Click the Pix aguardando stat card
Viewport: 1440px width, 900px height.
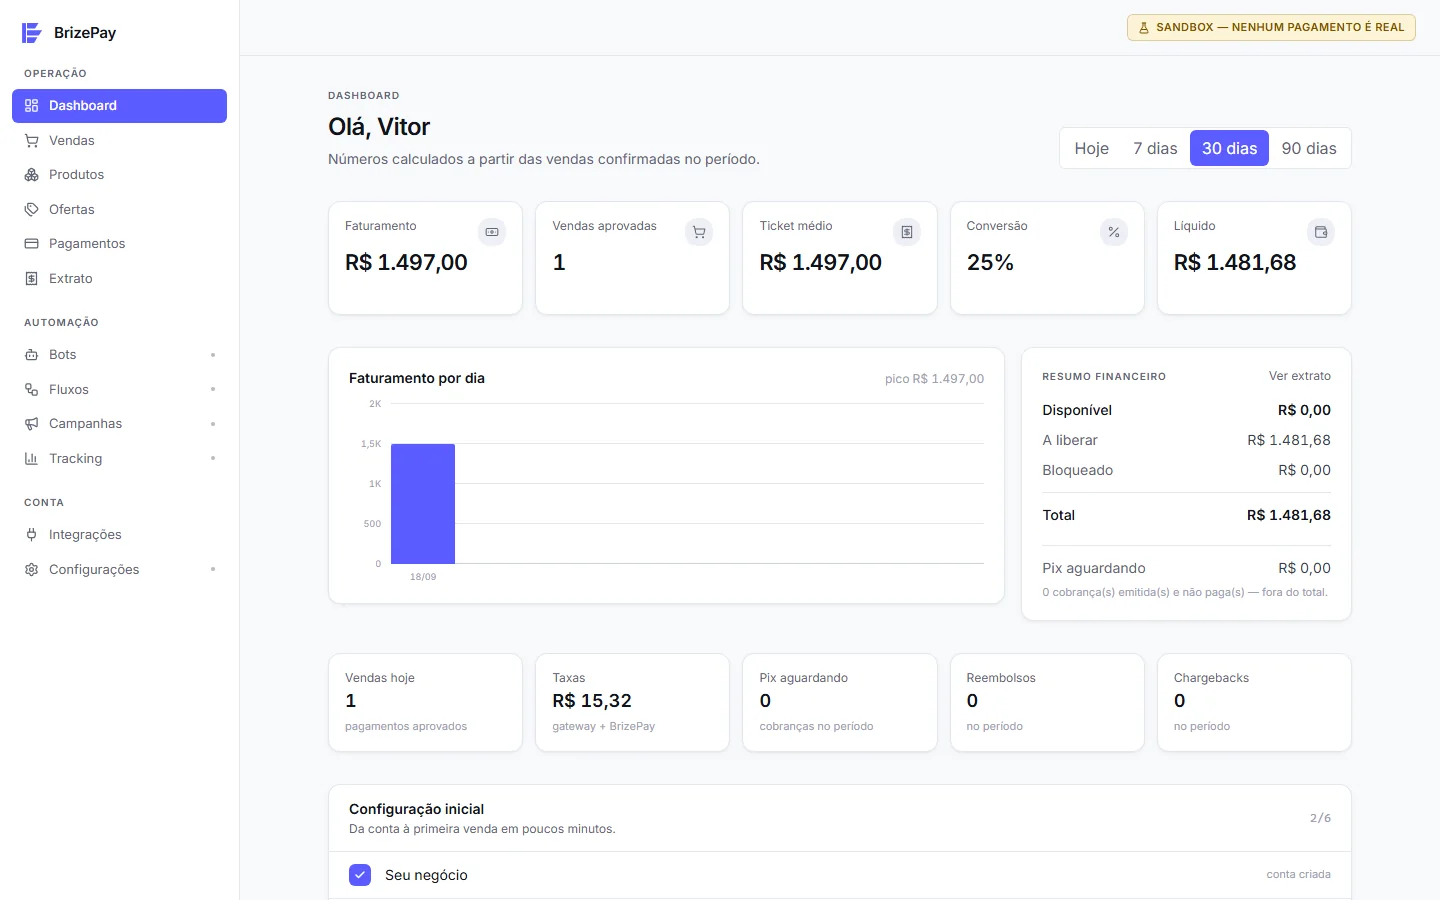click(x=839, y=702)
